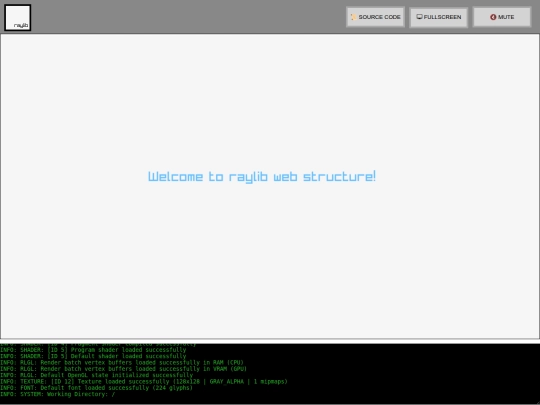Click the raylib logo in the header

point(18,18)
